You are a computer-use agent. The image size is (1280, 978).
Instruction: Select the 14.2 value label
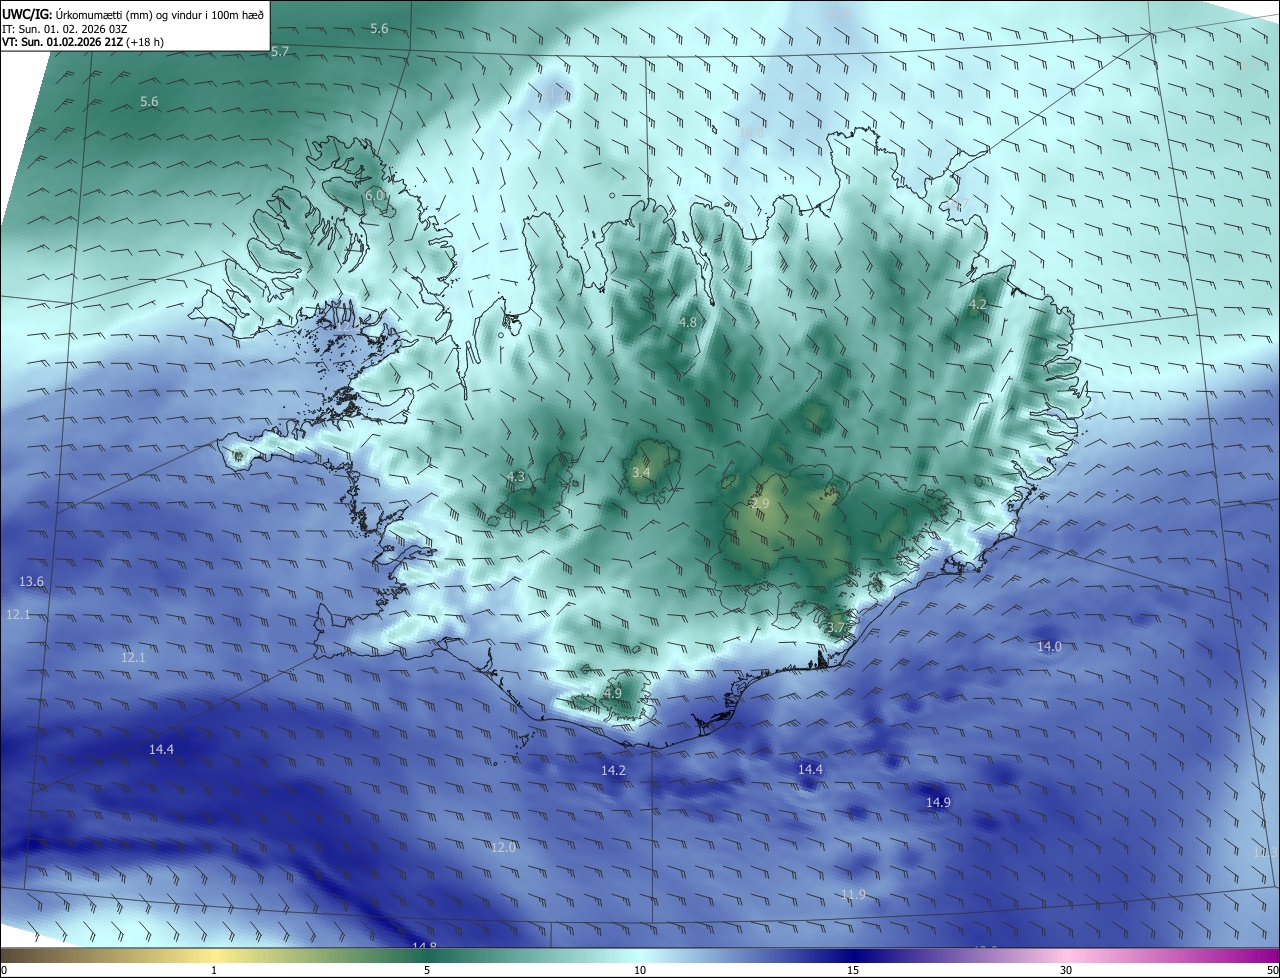click(613, 770)
